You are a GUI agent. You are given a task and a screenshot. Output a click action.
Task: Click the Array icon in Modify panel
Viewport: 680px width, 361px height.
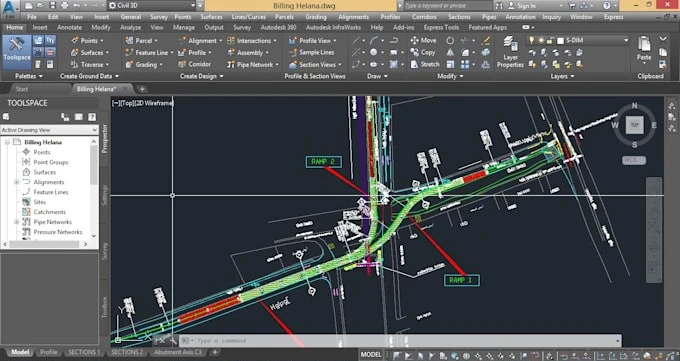click(465, 64)
